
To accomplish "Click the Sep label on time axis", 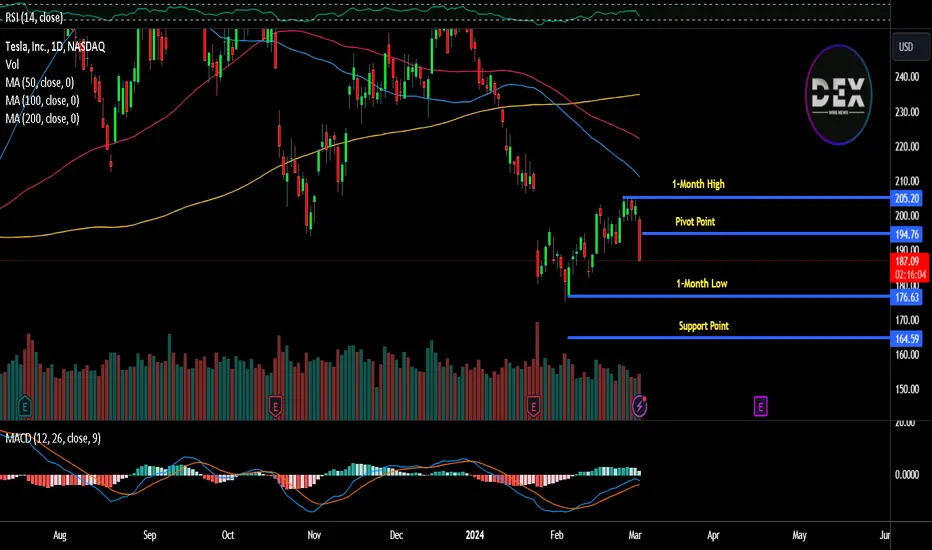I will (x=150, y=535).
